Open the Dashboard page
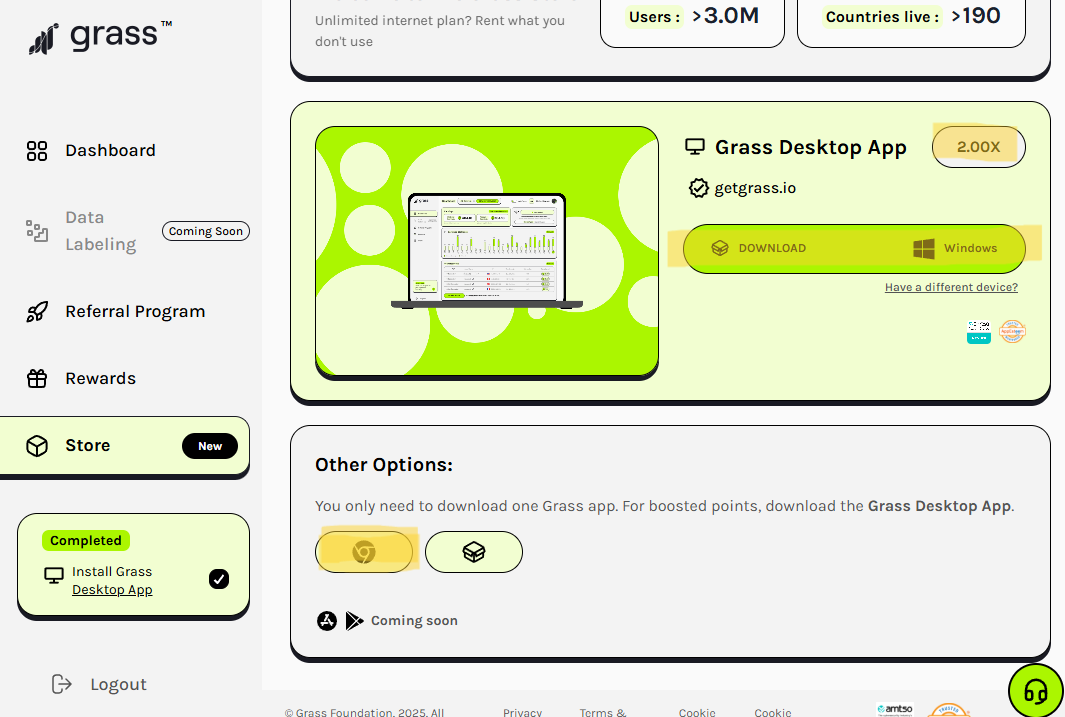The width and height of the screenshot is (1065, 717). click(91, 150)
